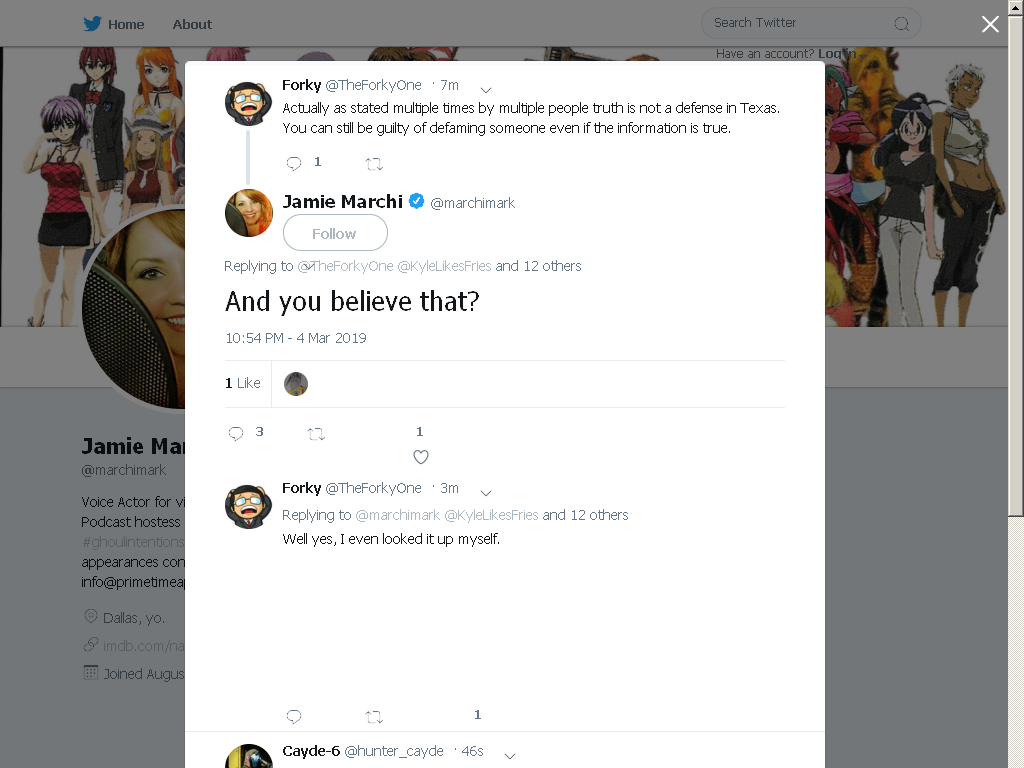Expand options chevron on Forky's 3m tweet
The image size is (1024, 768).
[x=486, y=493]
